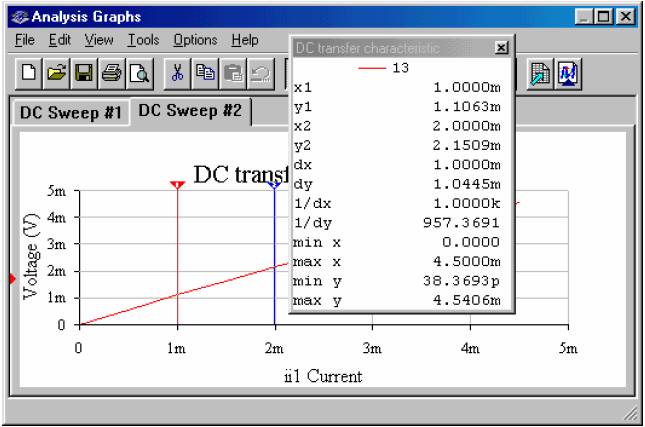
Task: Click the y1 value 1.1063m
Action: (x=467, y=107)
